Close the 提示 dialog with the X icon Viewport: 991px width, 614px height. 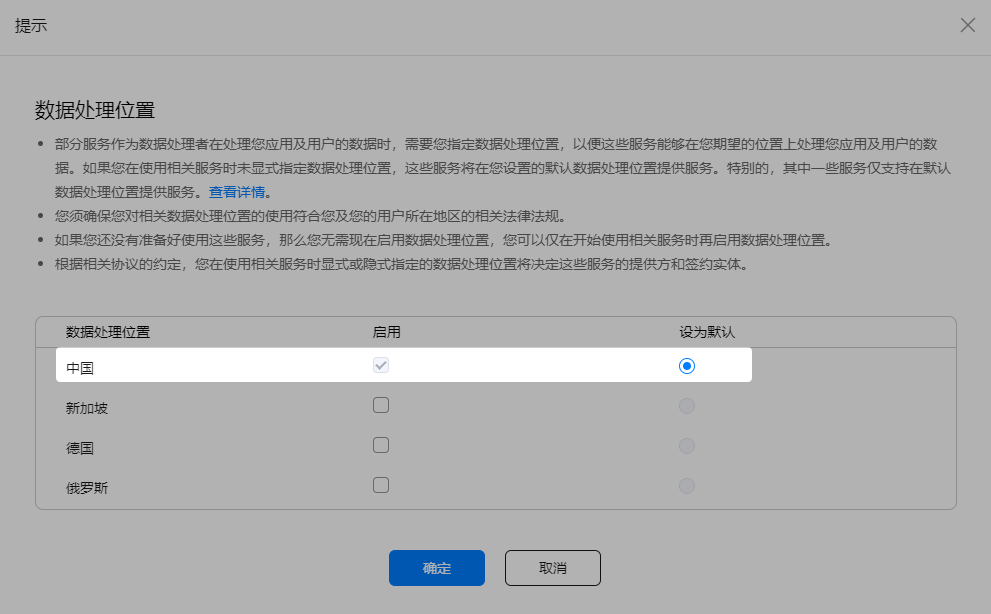(x=967, y=26)
